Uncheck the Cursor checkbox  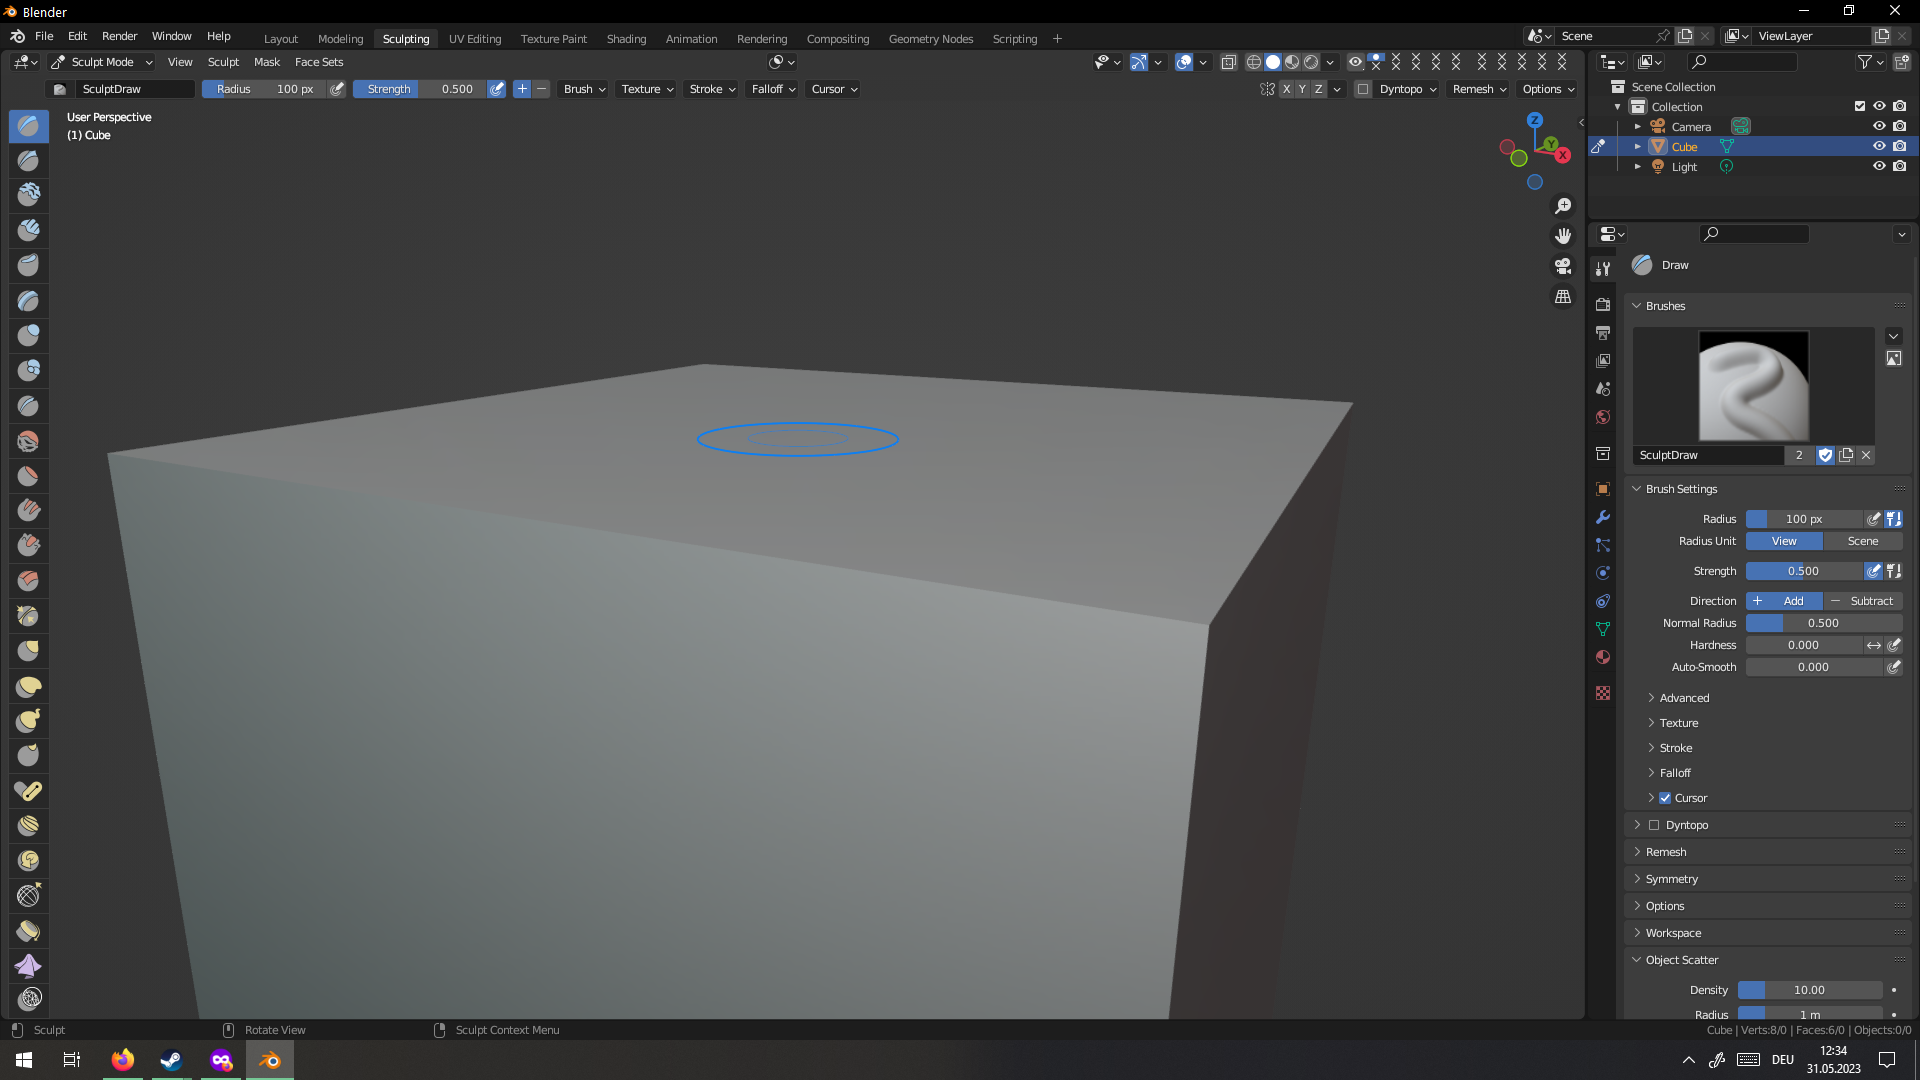click(1665, 798)
